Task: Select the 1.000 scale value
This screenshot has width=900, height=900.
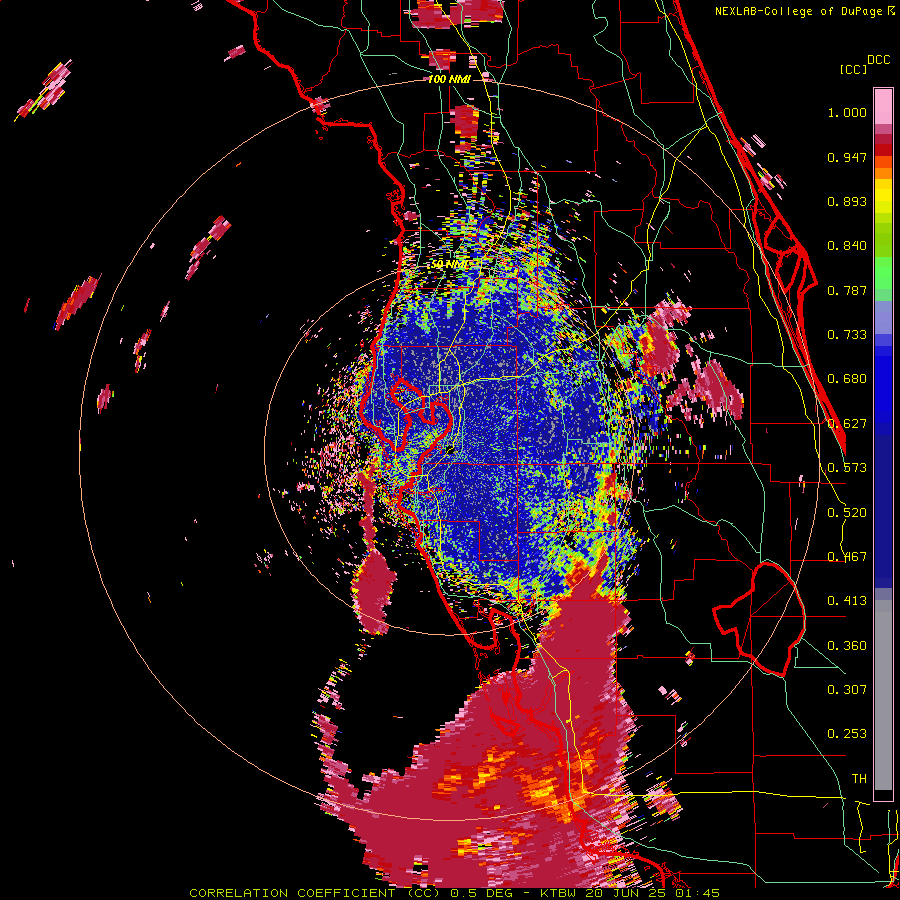Action: click(847, 112)
